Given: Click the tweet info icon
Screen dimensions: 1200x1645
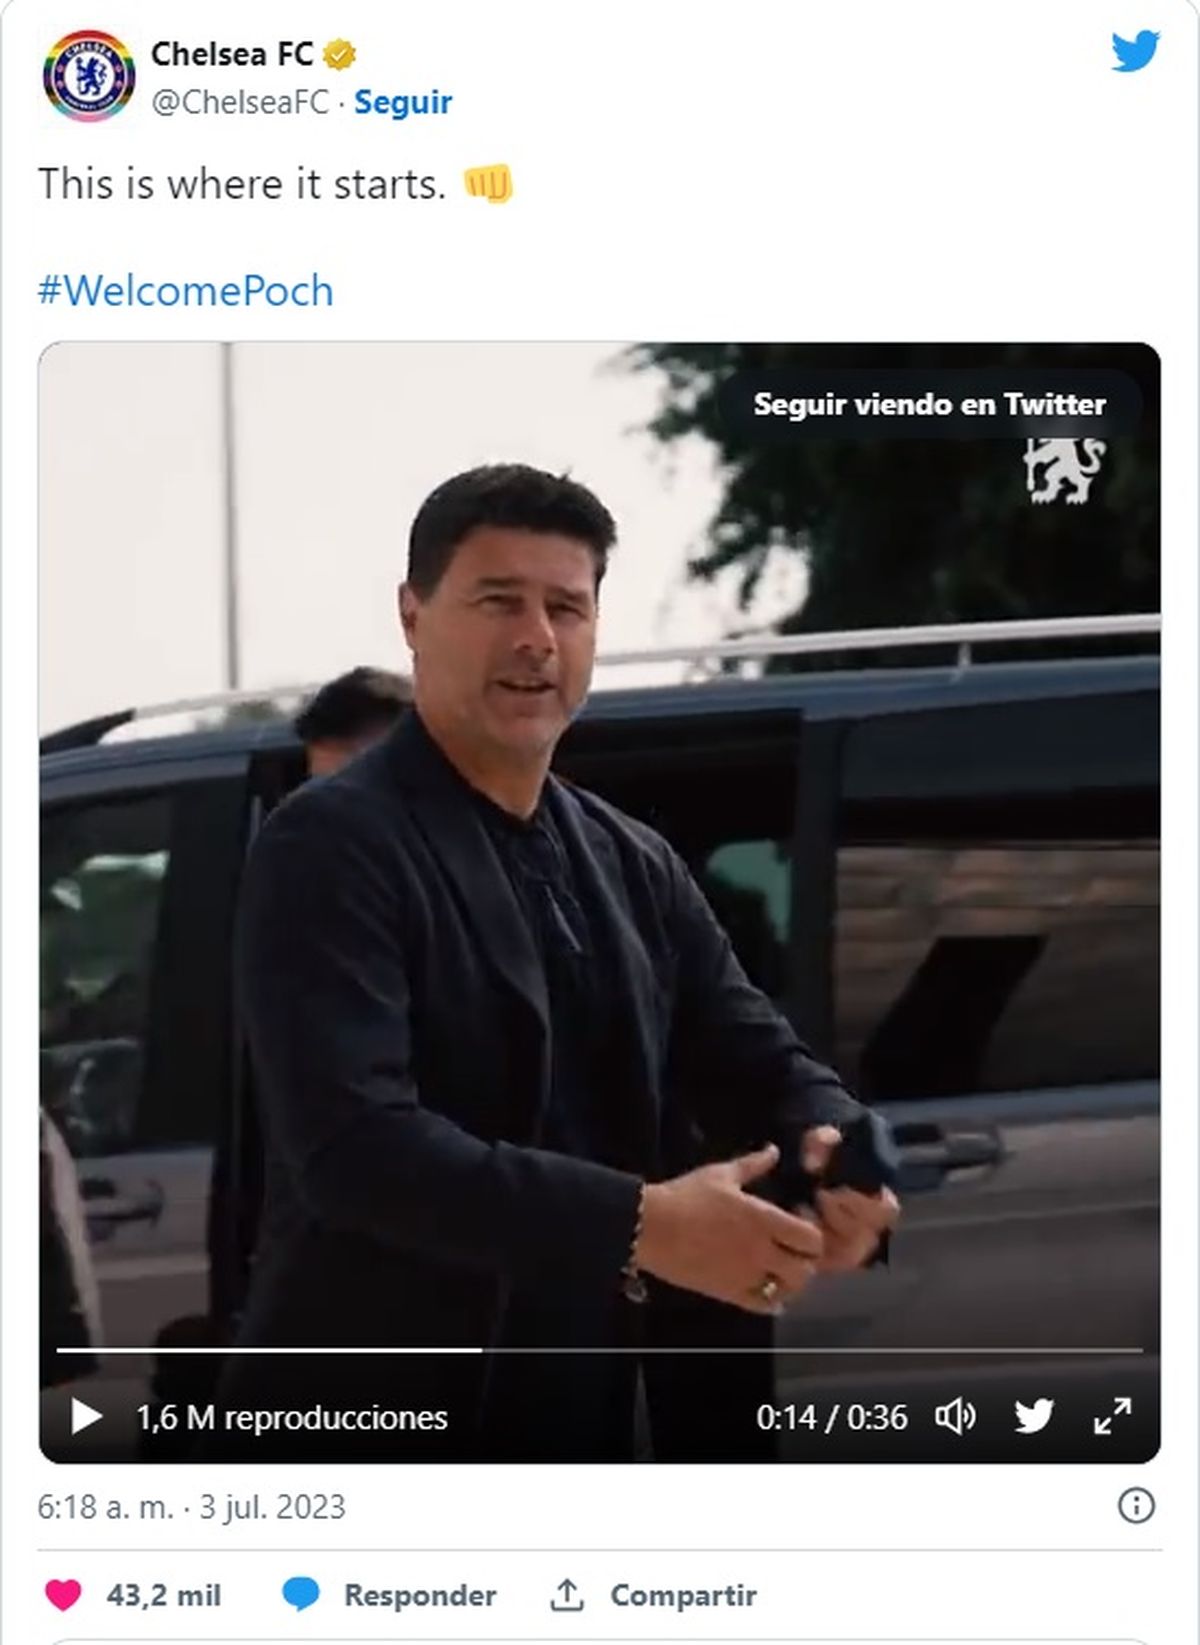Looking at the screenshot, I should pos(1136,1505).
